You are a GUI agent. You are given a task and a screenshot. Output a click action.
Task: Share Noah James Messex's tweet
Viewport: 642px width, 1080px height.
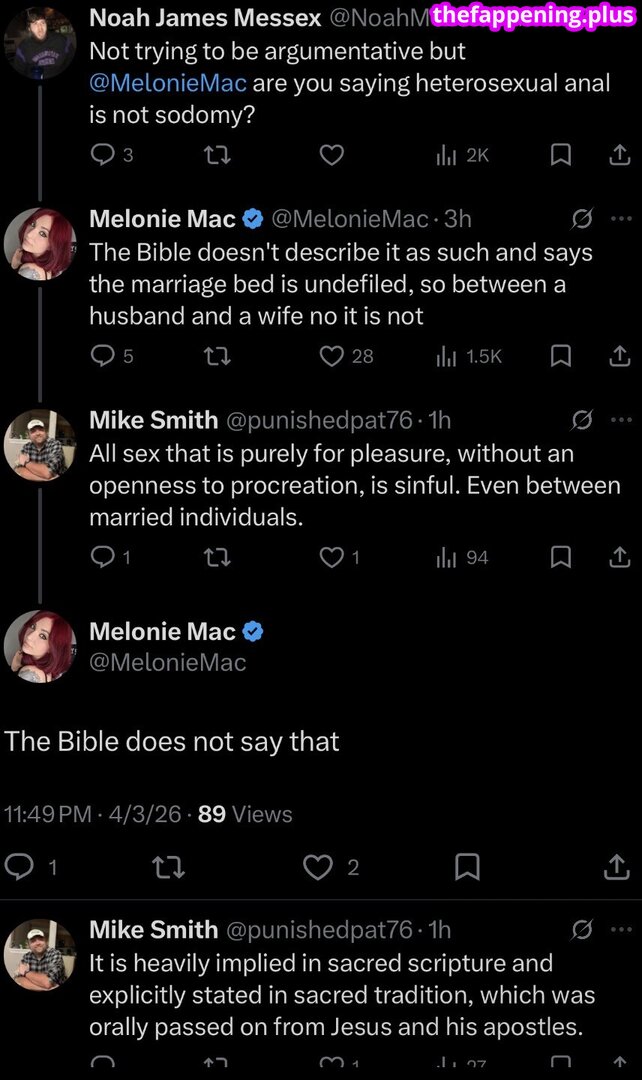pyautogui.click(x=619, y=155)
